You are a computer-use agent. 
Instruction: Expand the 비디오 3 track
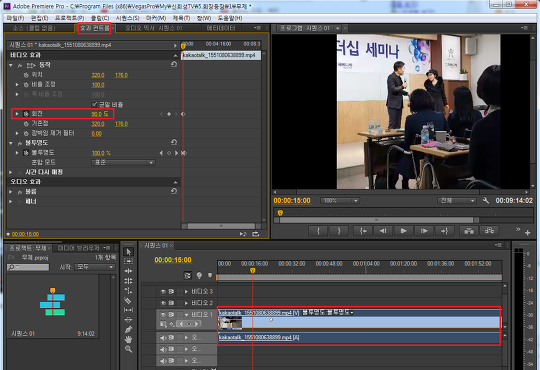(186, 291)
